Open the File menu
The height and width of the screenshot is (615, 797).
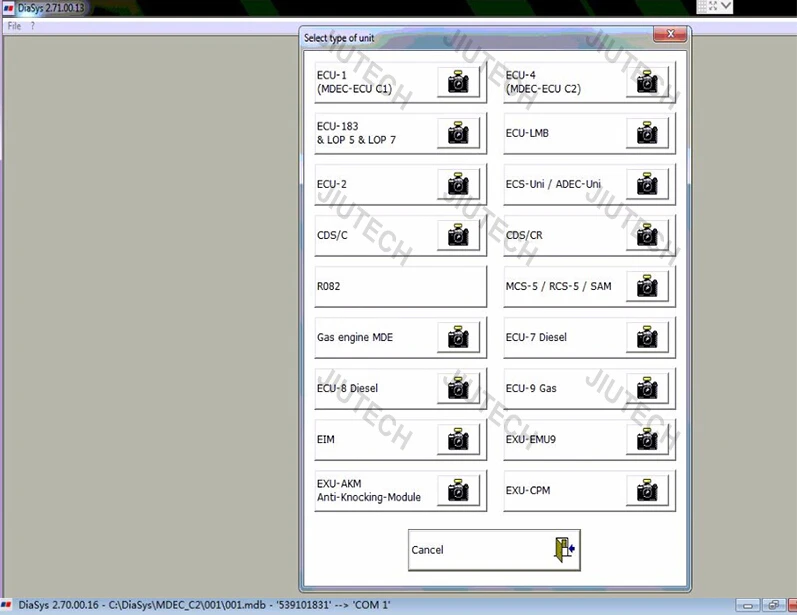14,26
